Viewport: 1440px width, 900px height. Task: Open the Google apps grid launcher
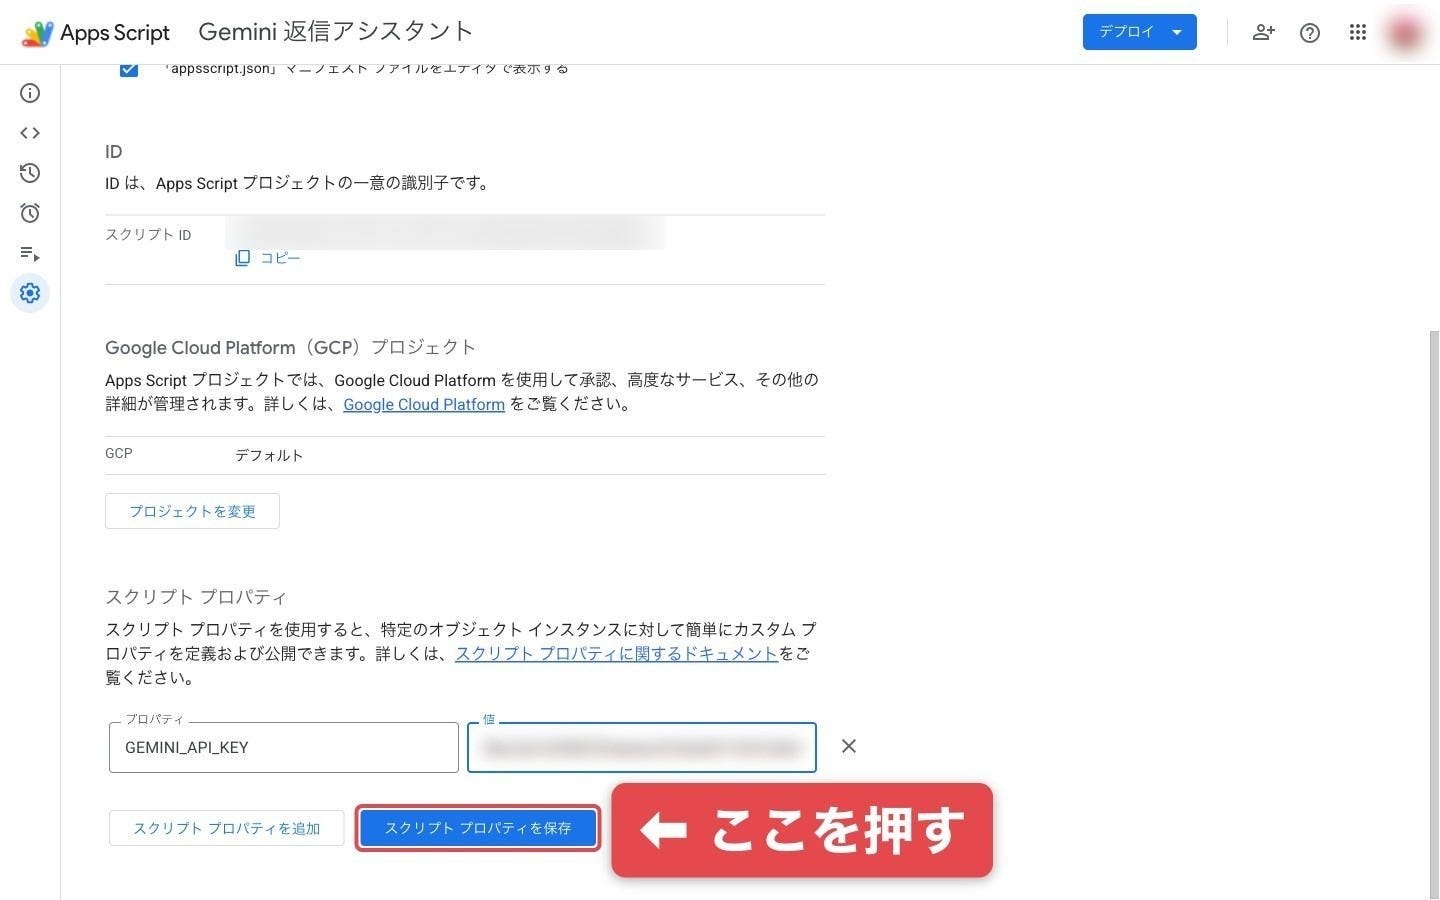coord(1357,32)
